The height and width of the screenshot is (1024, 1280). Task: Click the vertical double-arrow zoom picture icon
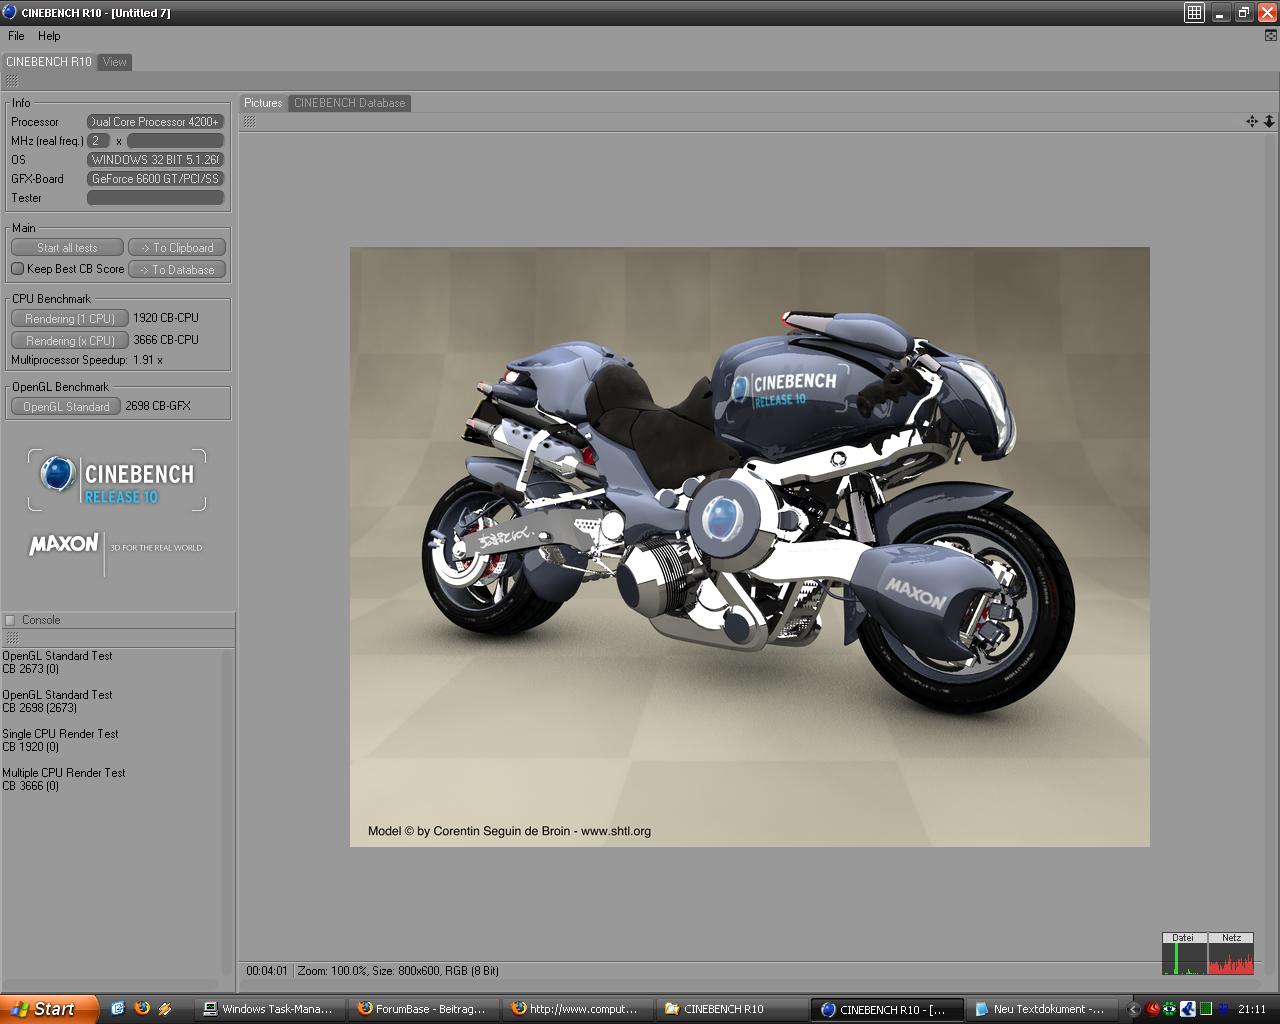[1269, 121]
